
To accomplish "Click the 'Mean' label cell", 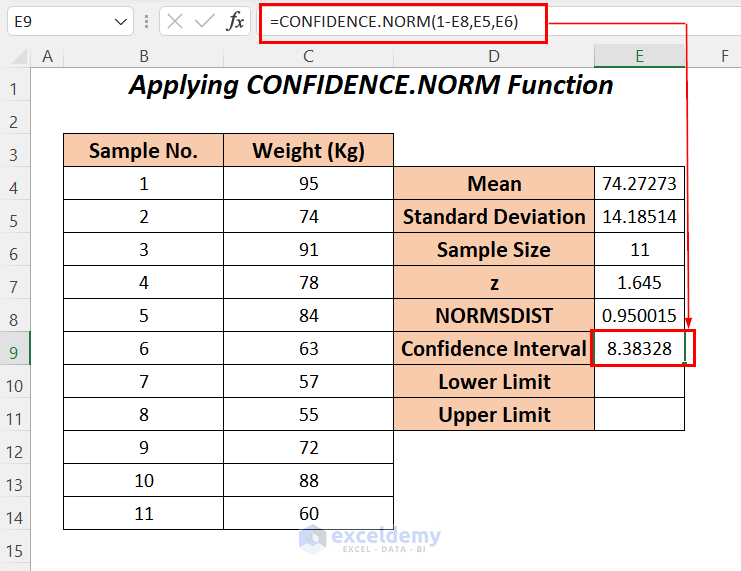I will (x=494, y=183).
